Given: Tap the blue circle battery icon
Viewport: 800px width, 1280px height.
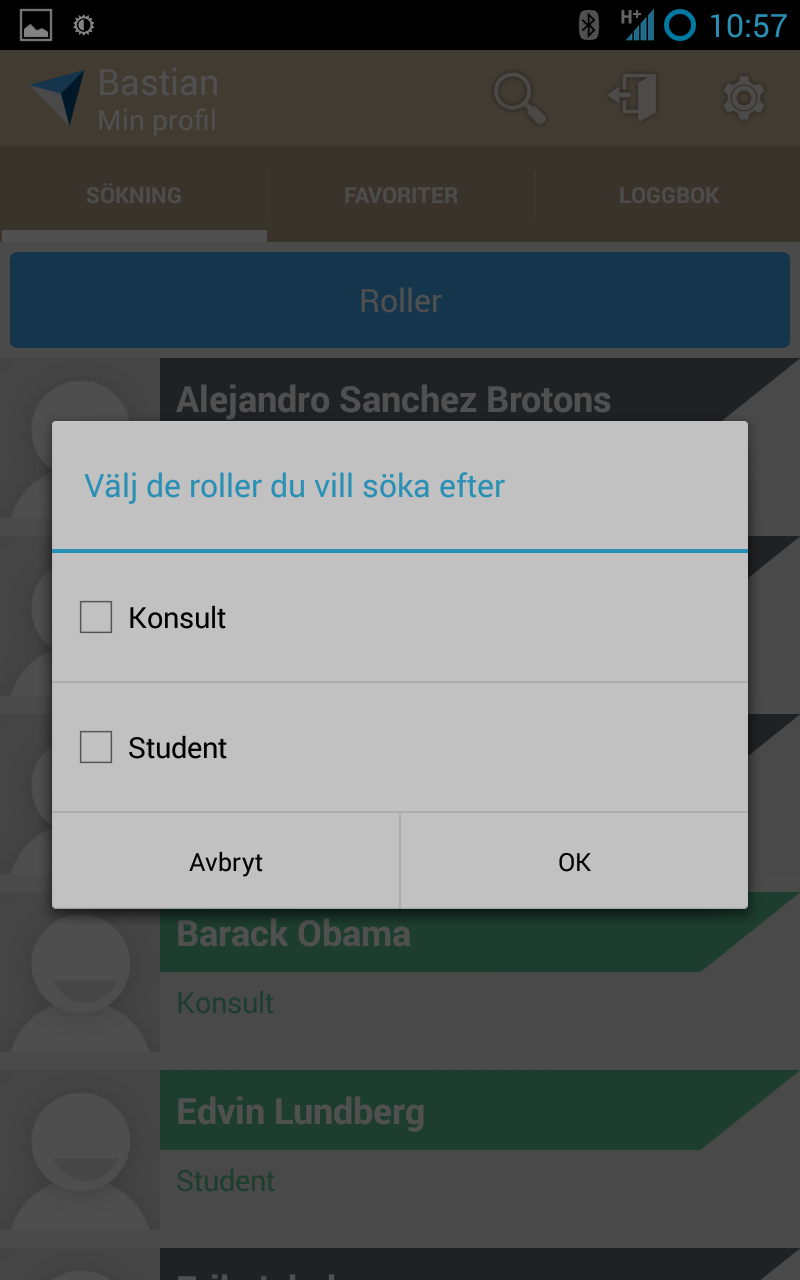Looking at the screenshot, I should [x=680, y=25].
